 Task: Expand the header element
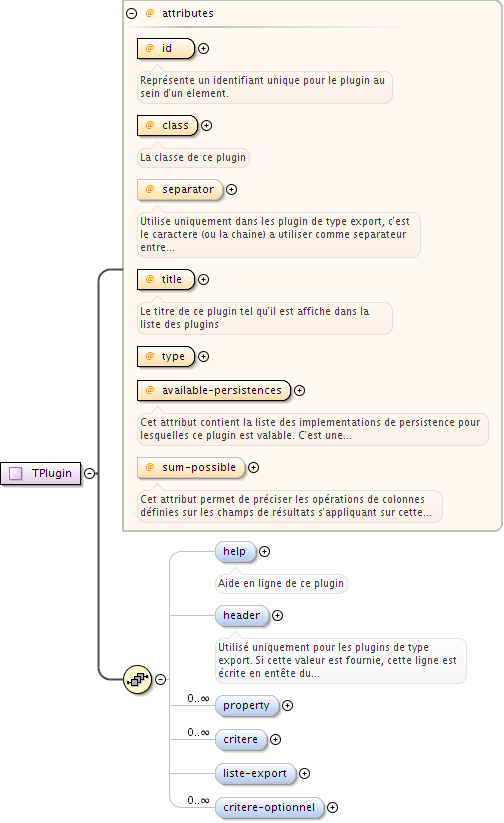tap(278, 615)
